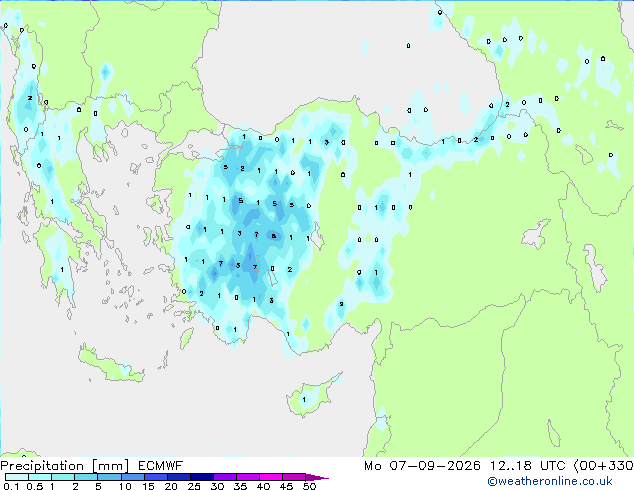
Task: Click the 0.1–0.5 mm legend color box
Action: point(17,477)
